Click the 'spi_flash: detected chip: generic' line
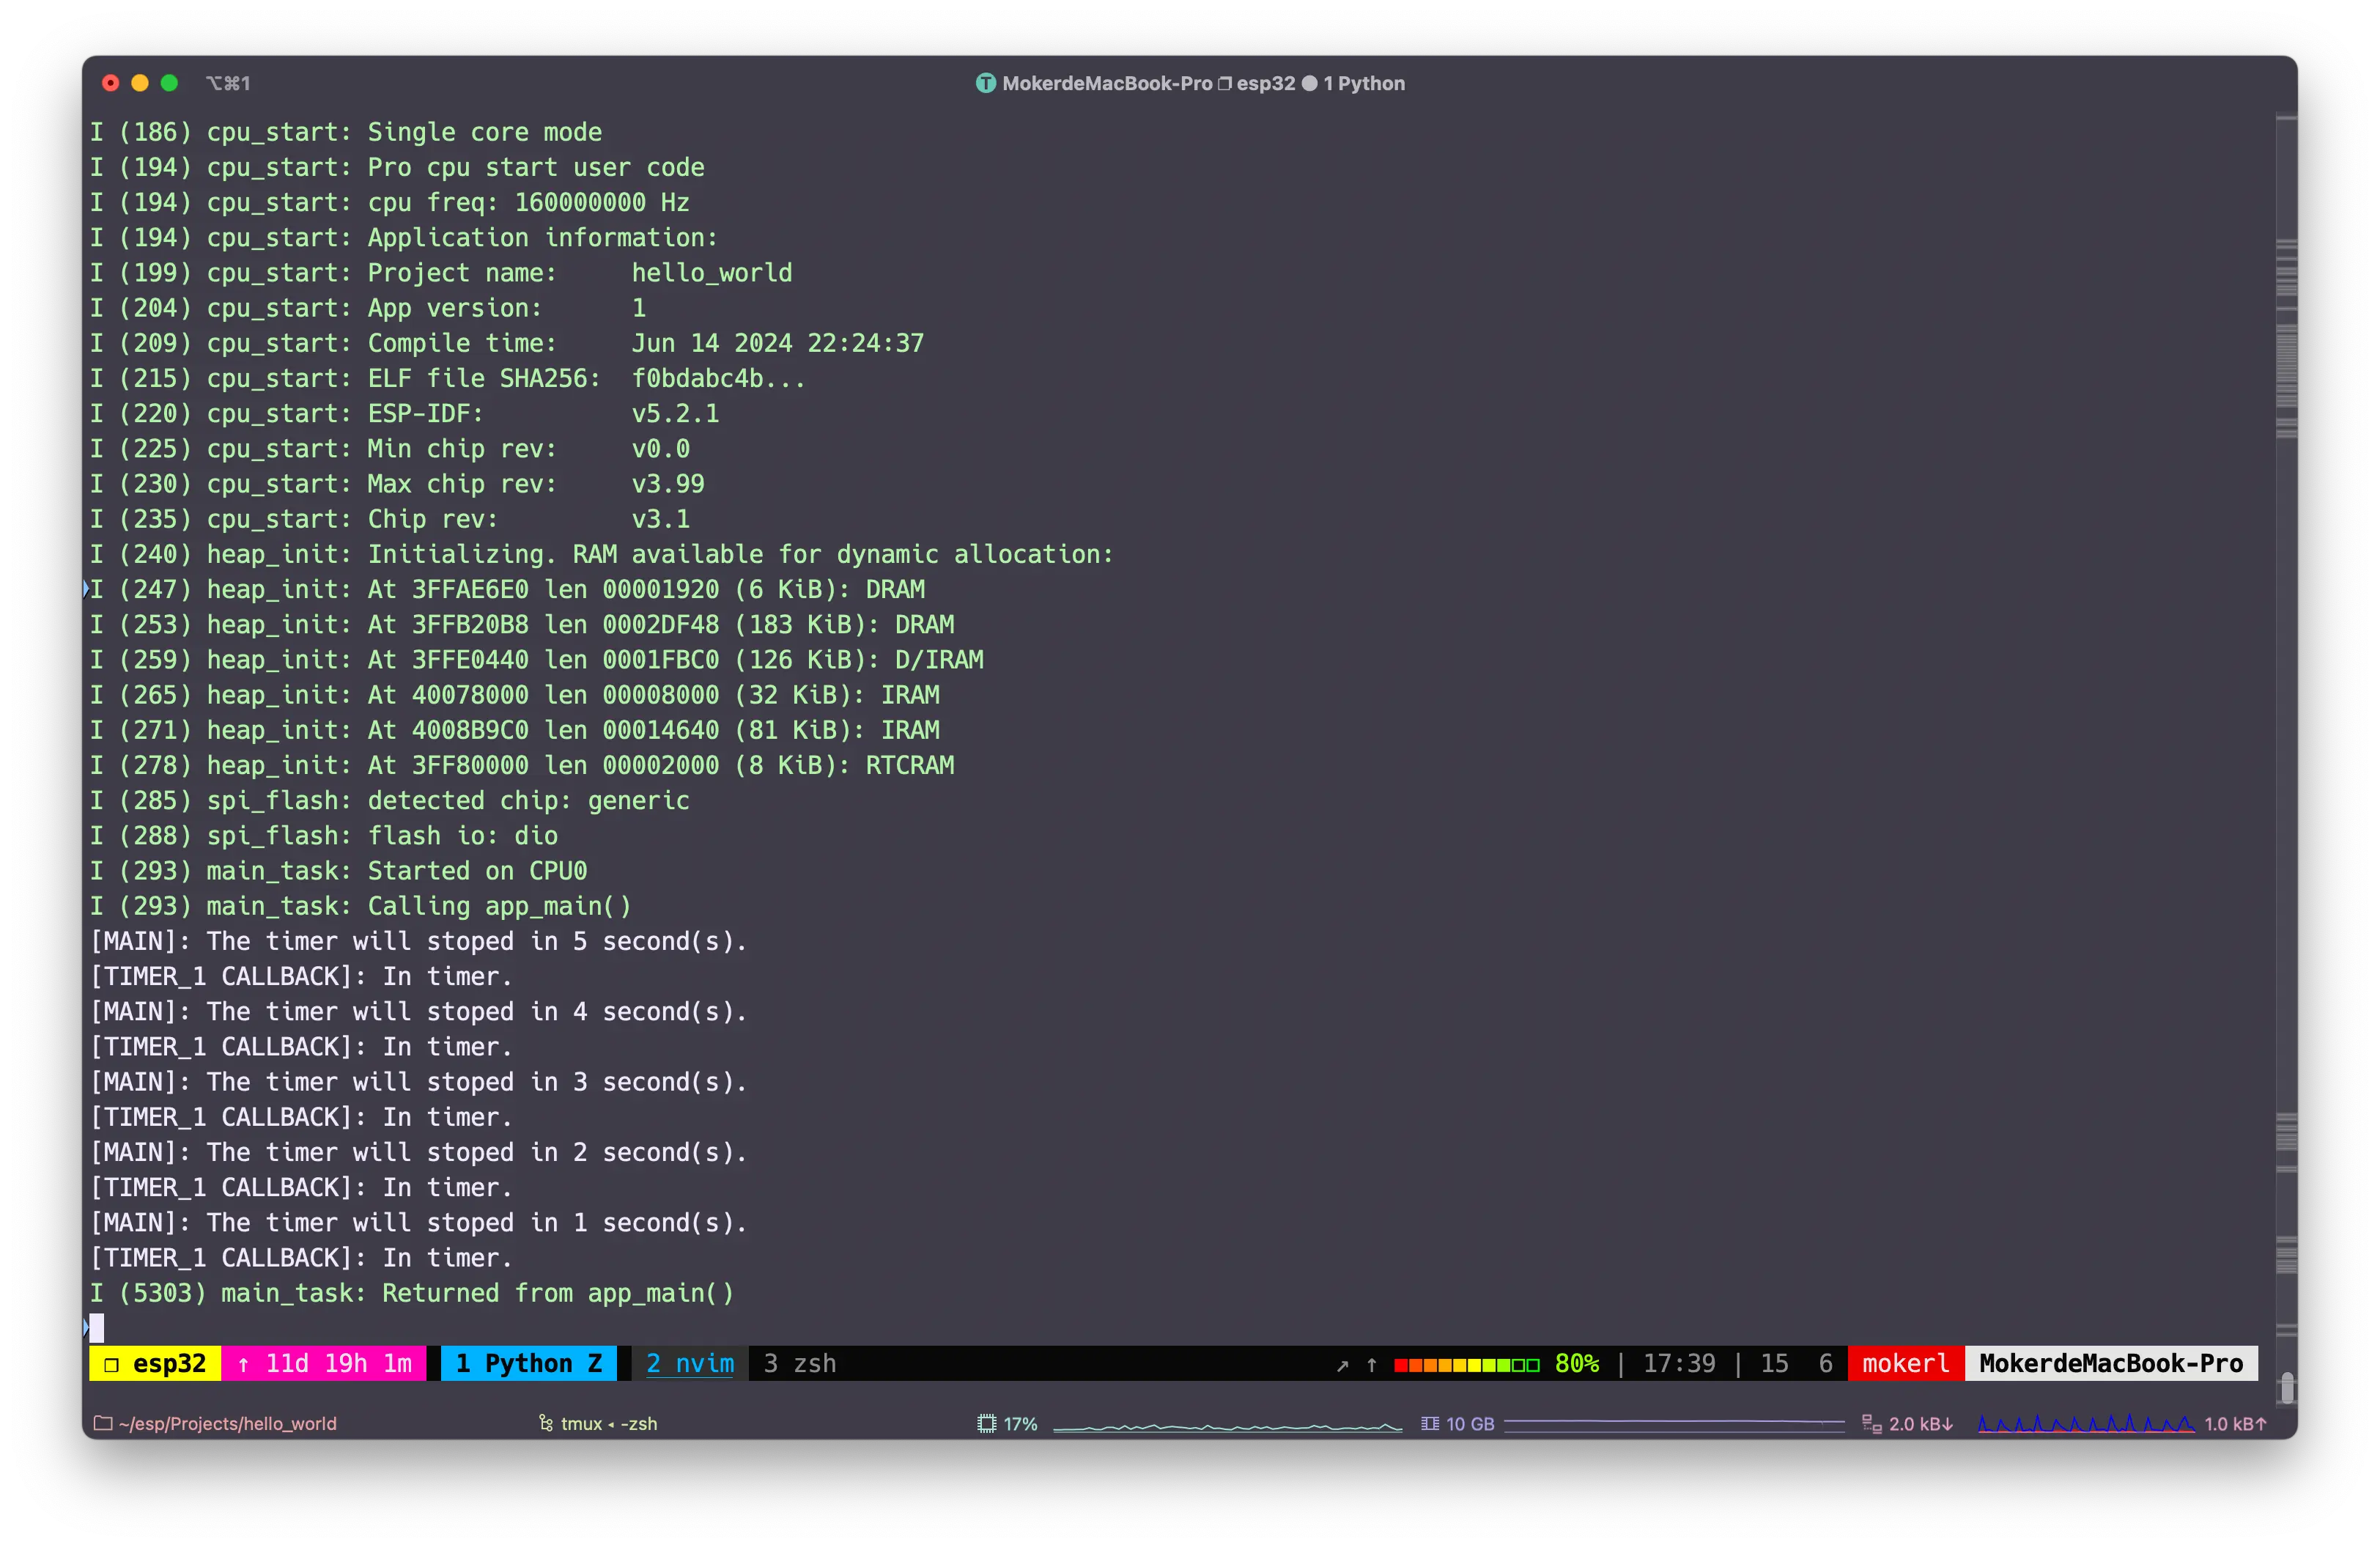The width and height of the screenshot is (2380, 1548). [390, 800]
